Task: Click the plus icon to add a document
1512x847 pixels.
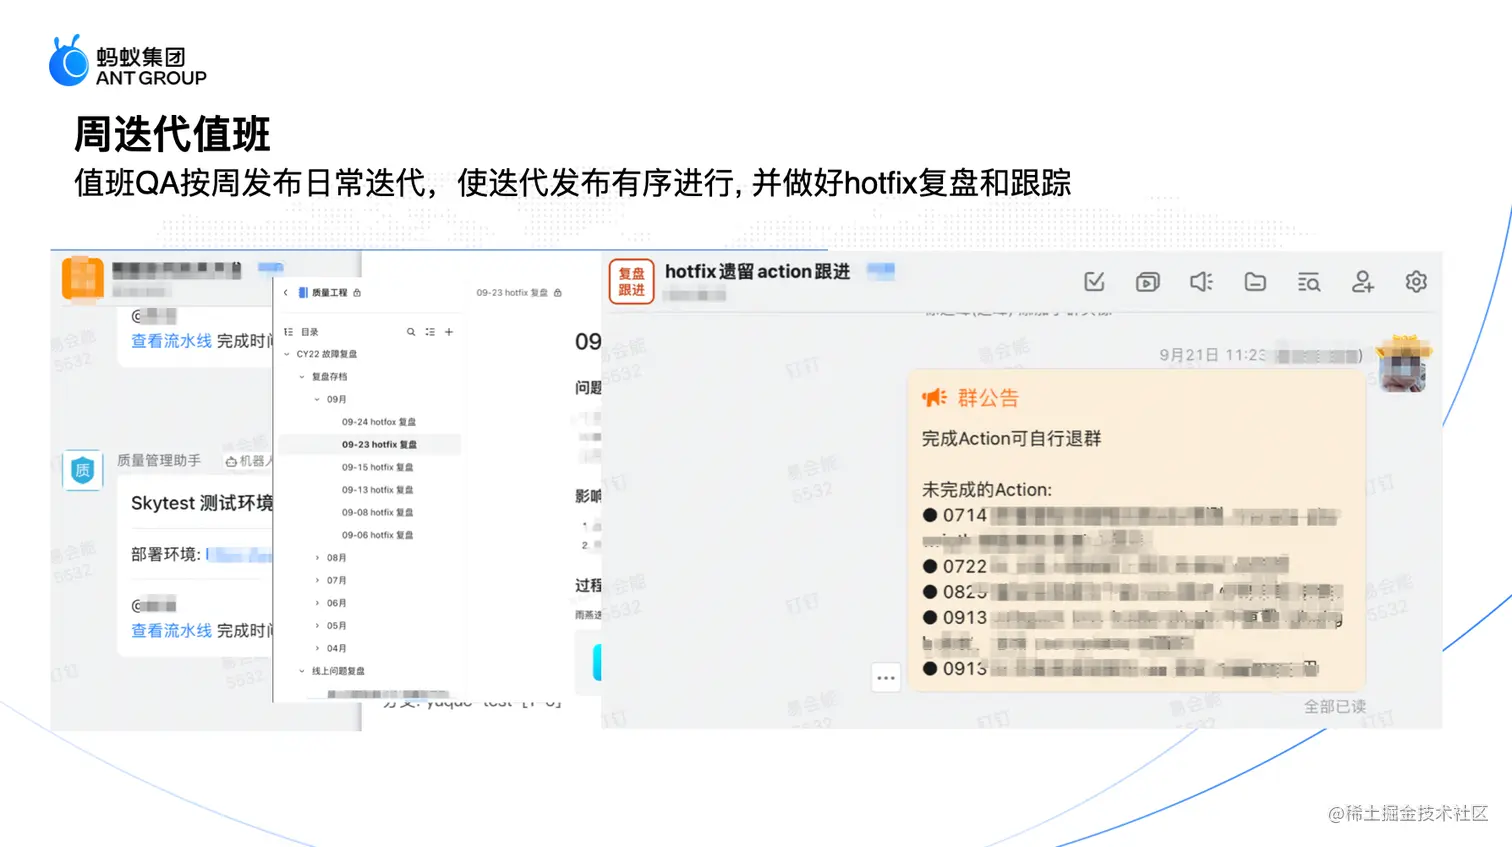Action: point(449,332)
